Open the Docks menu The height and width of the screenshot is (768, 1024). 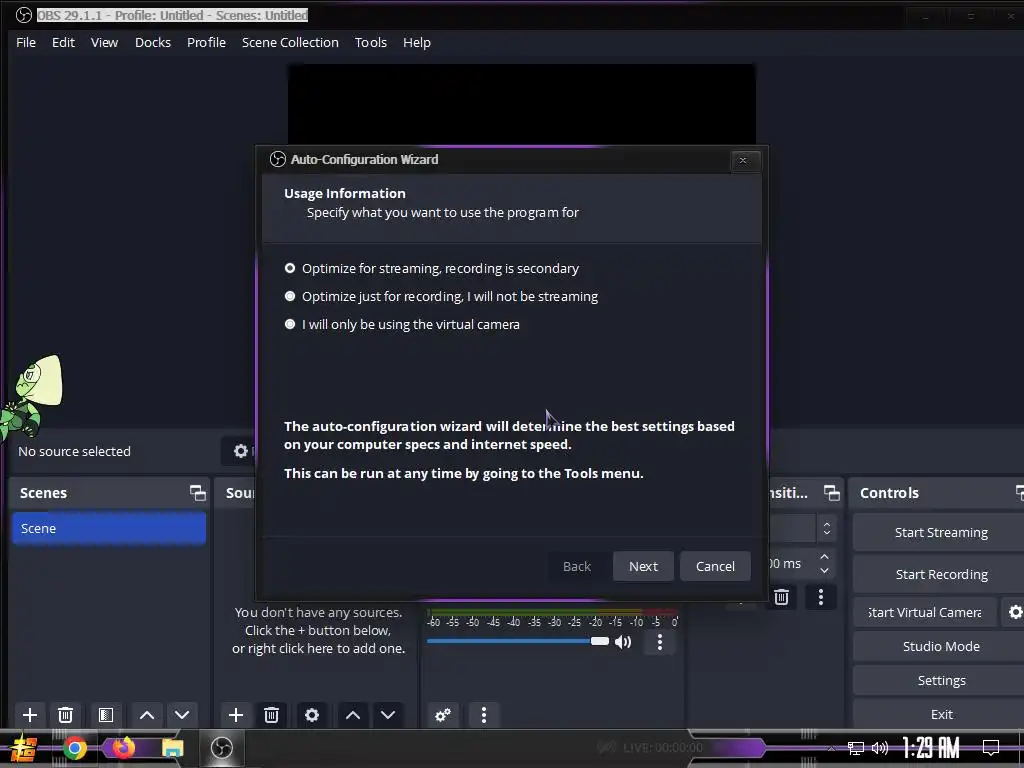(x=153, y=42)
